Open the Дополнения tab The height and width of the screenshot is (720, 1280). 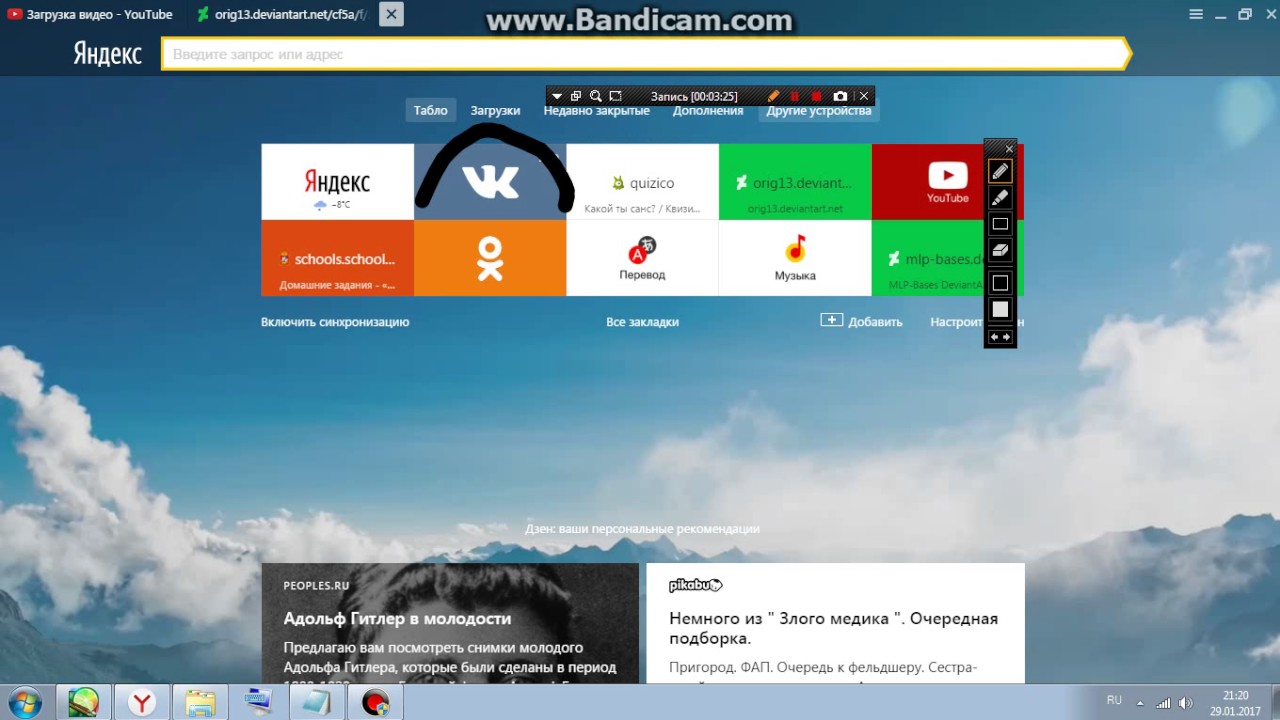[708, 111]
